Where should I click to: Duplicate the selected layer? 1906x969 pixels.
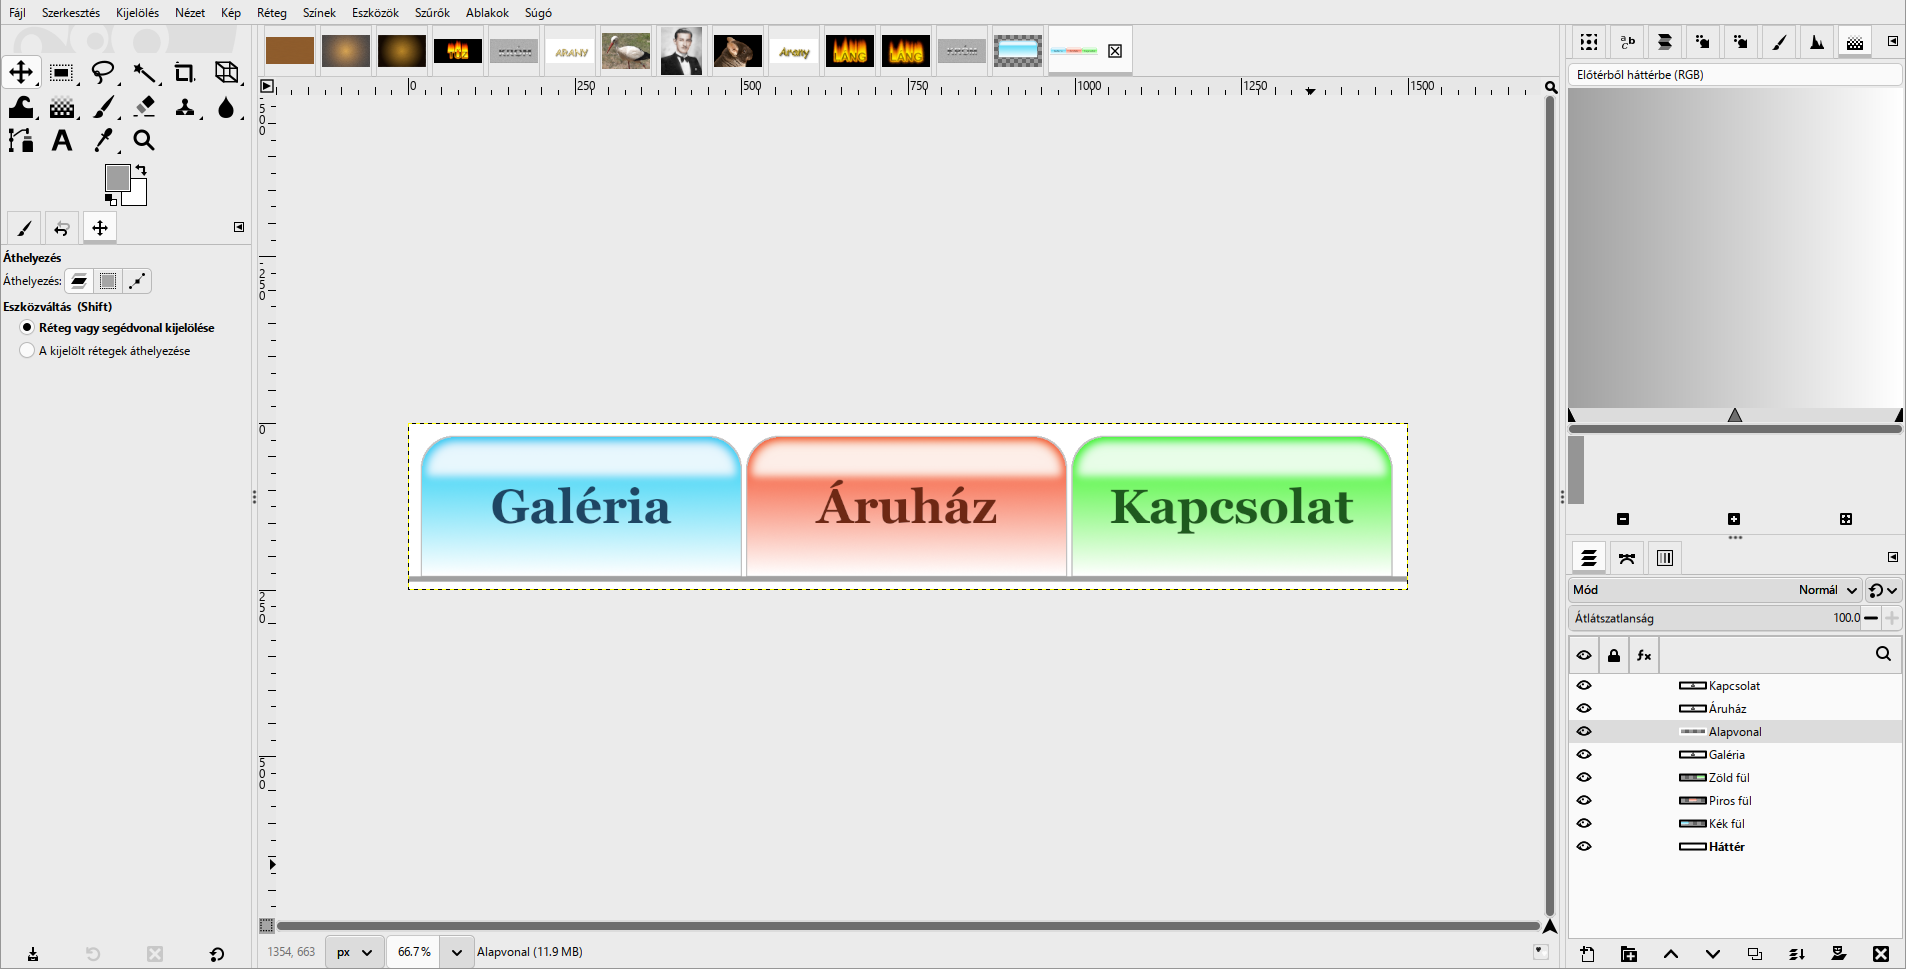(1755, 954)
